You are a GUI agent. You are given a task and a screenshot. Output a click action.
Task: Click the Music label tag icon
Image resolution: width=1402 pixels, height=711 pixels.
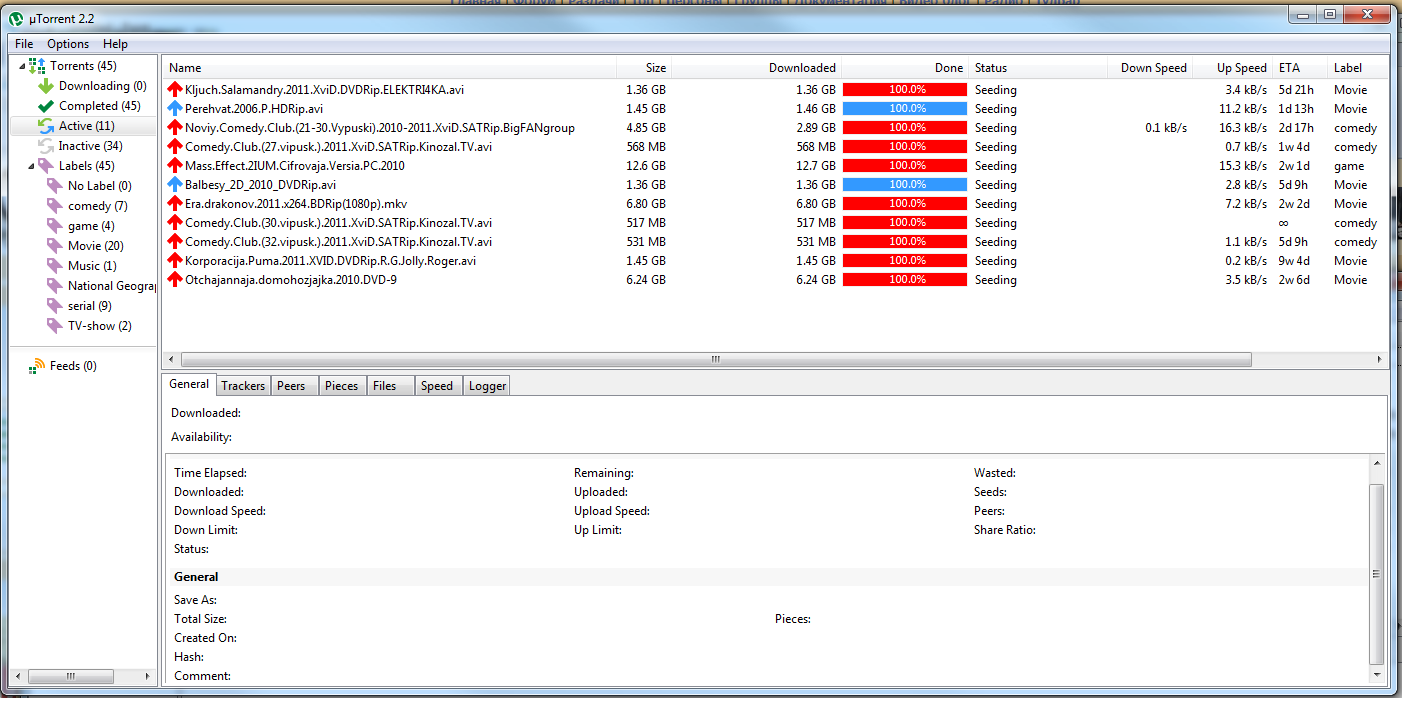[x=55, y=266]
